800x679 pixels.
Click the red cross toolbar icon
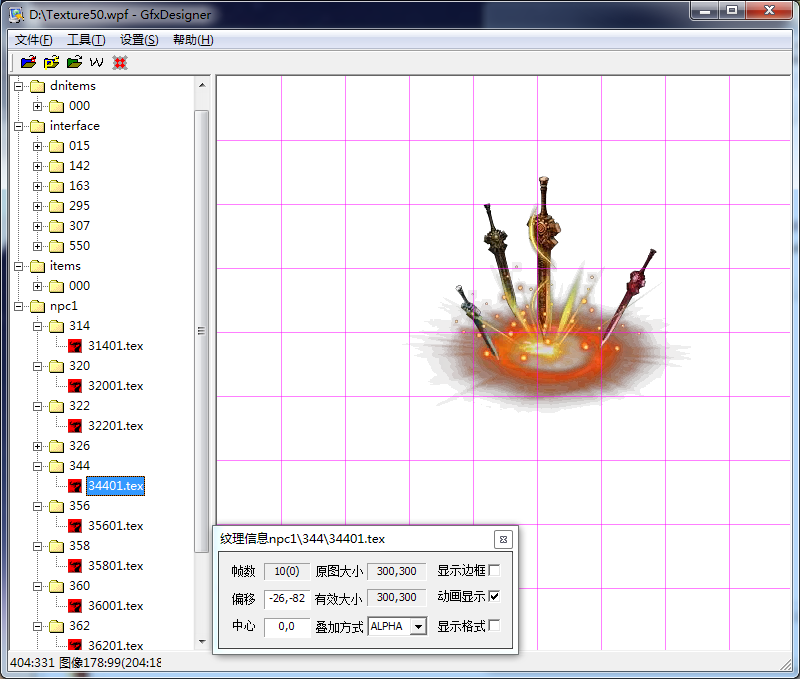(x=120, y=63)
